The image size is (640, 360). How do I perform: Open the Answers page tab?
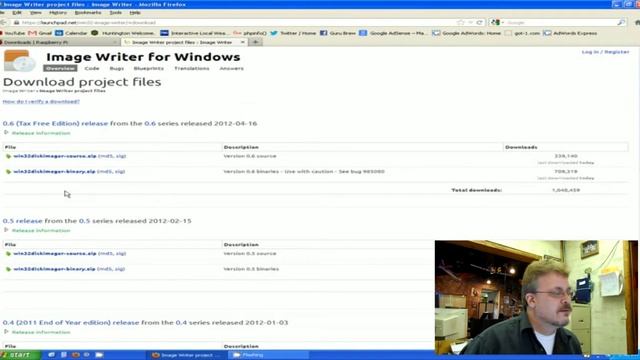[x=231, y=68]
